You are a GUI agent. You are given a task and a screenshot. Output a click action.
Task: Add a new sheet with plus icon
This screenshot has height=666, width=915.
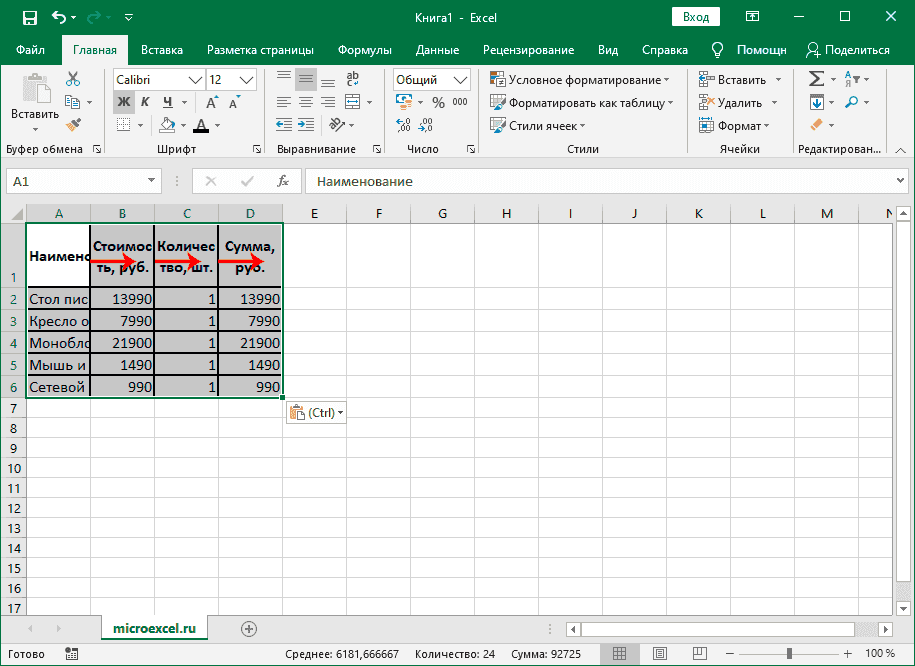[249, 628]
